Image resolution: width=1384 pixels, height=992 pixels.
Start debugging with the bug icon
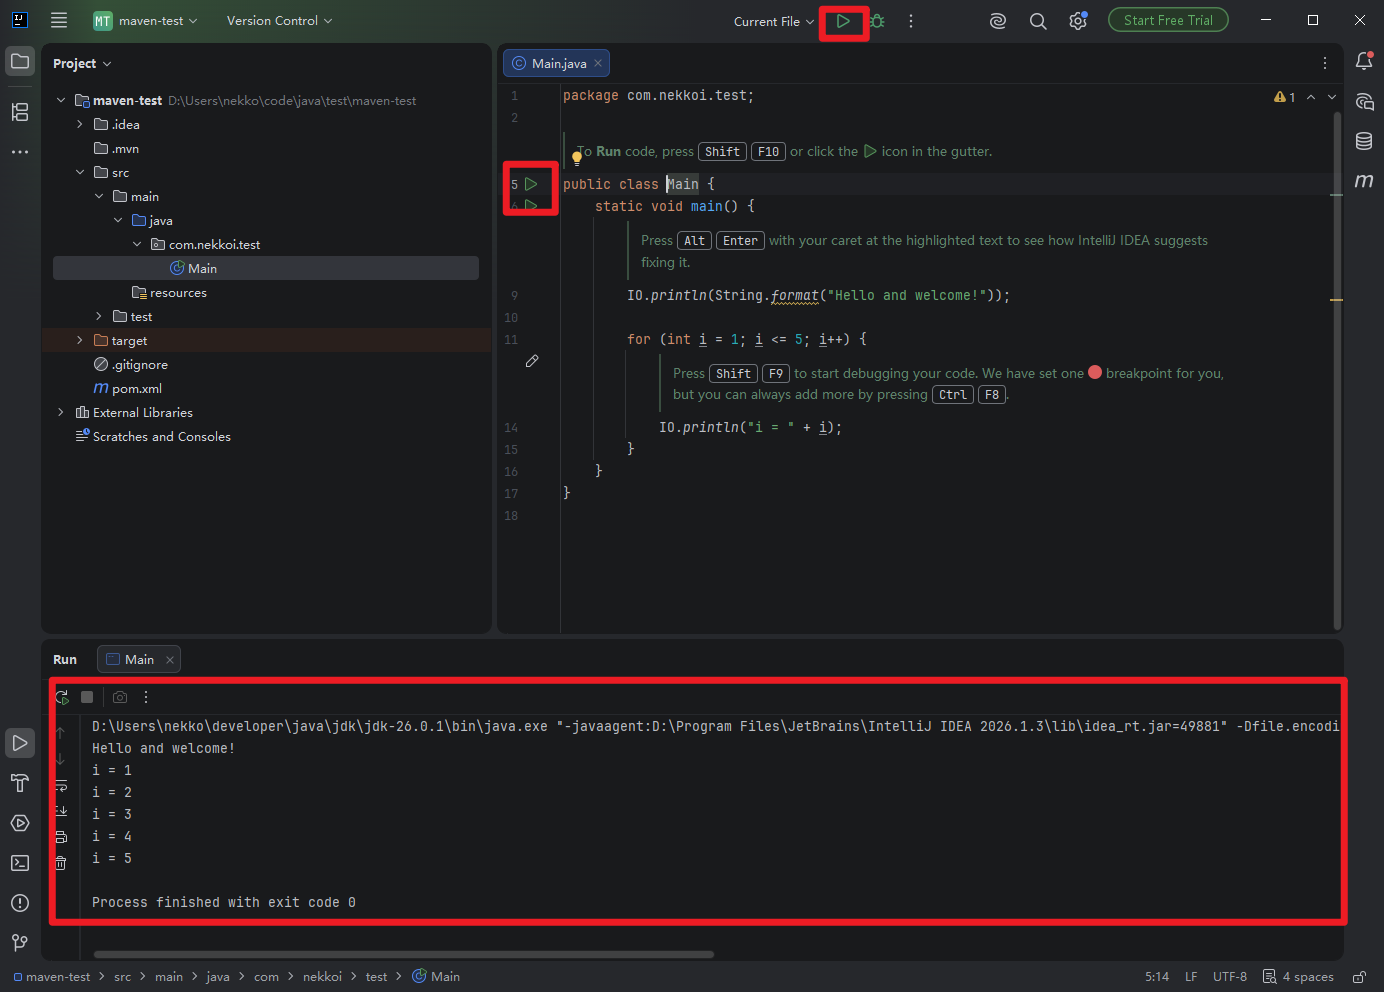(x=877, y=21)
